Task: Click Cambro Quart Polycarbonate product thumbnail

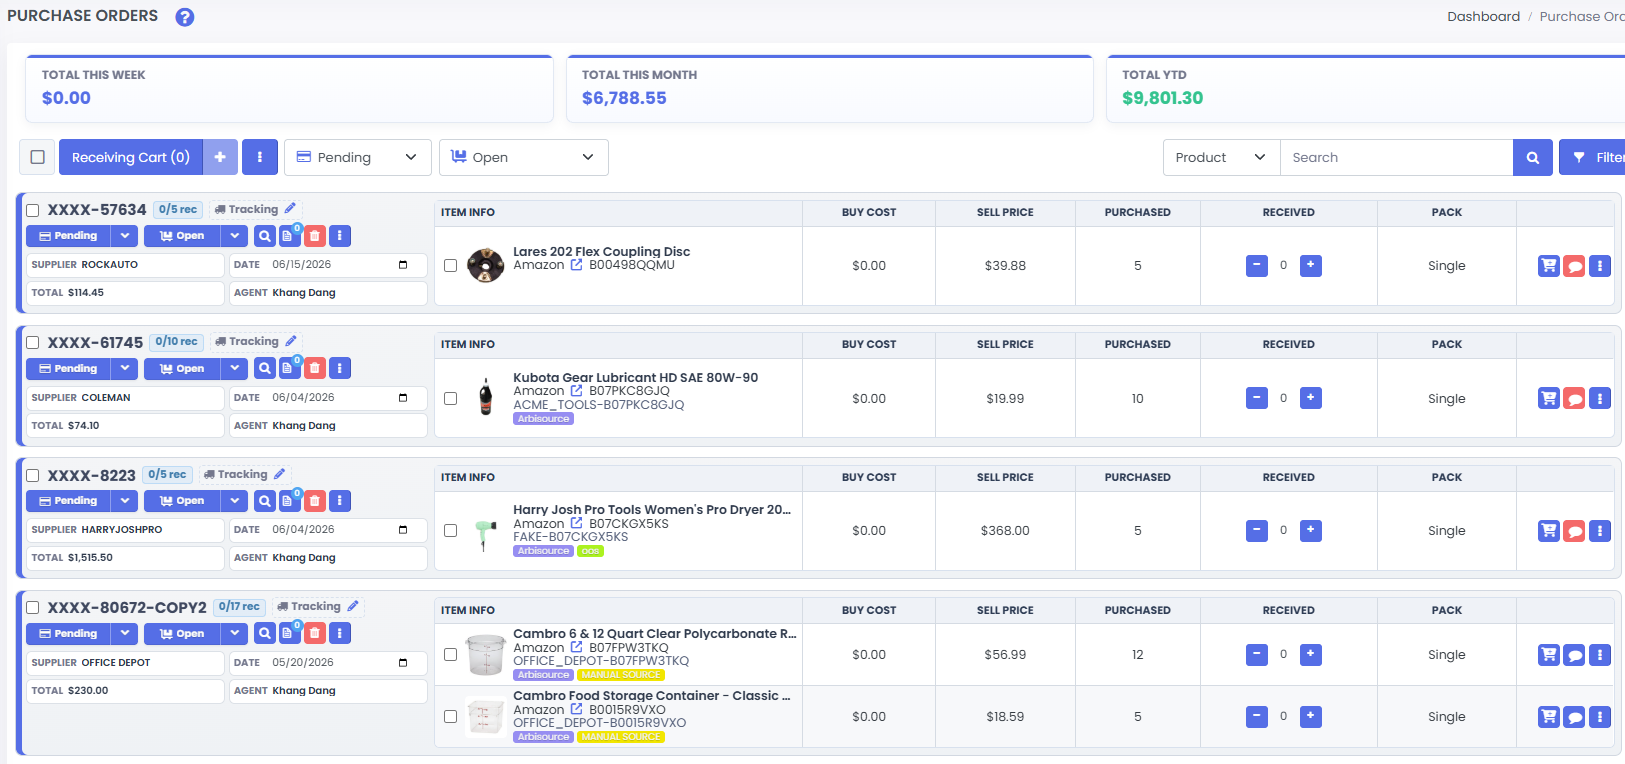Action: [x=486, y=655]
